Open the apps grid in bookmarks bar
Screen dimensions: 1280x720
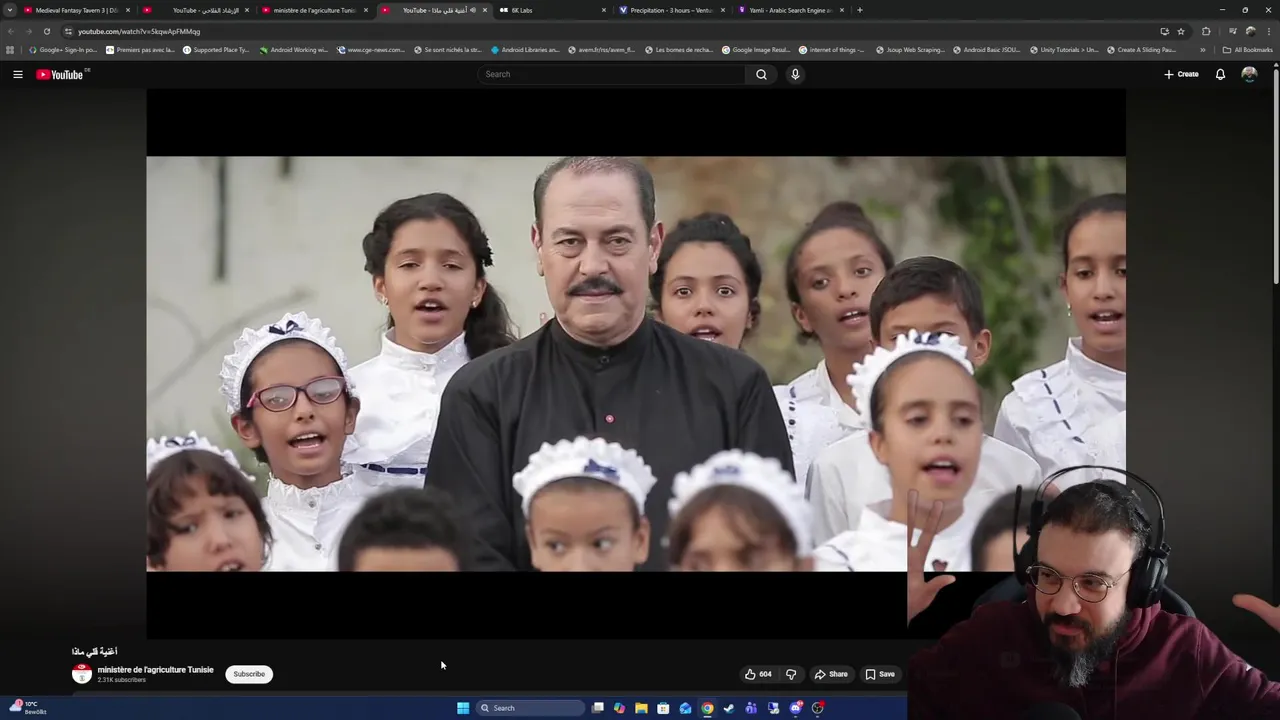point(10,49)
